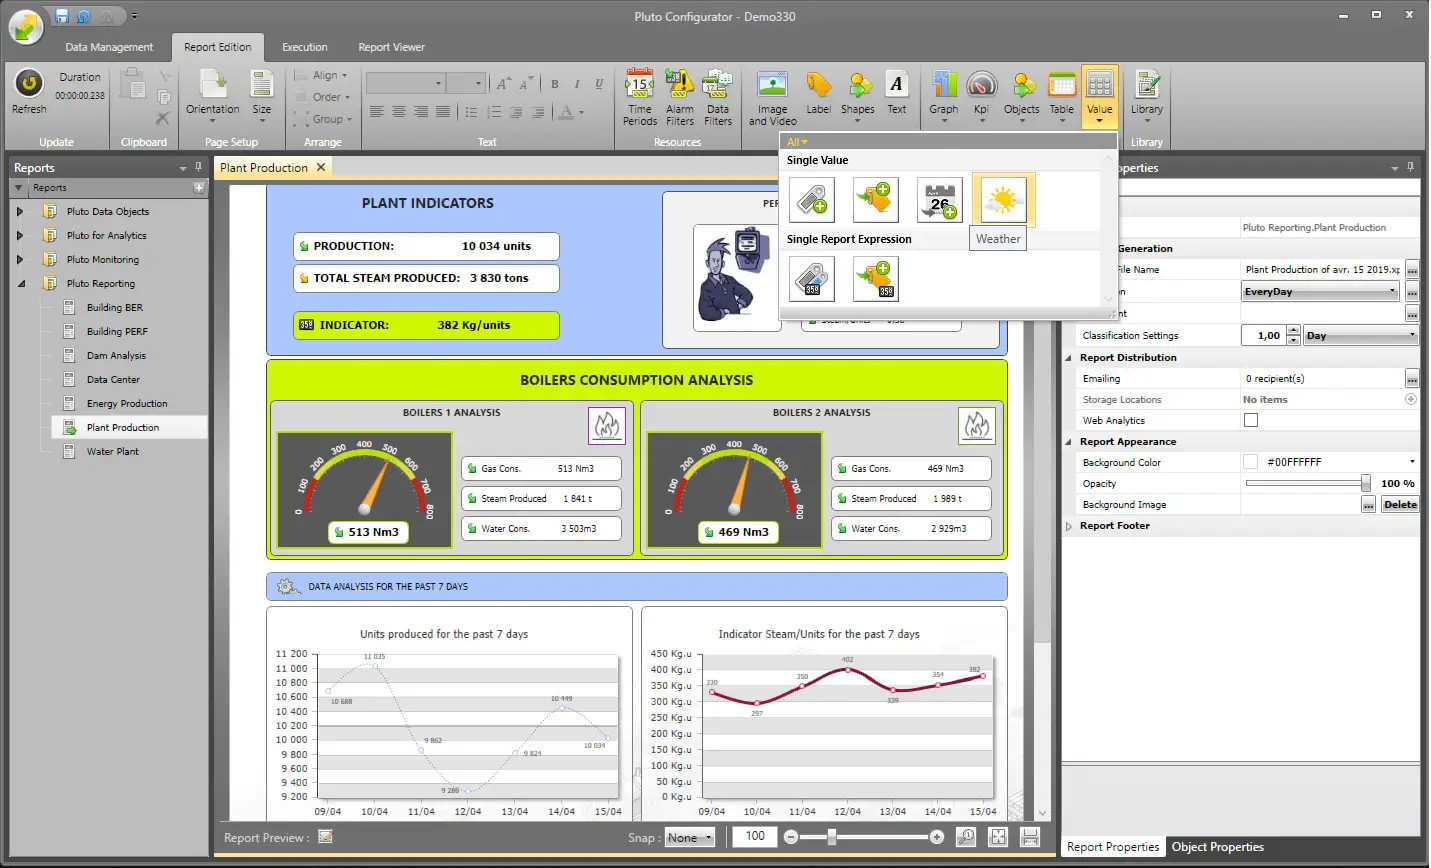The image size is (1431, 868).
Task: Open the Table gallery
Action: click(x=1062, y=97)
